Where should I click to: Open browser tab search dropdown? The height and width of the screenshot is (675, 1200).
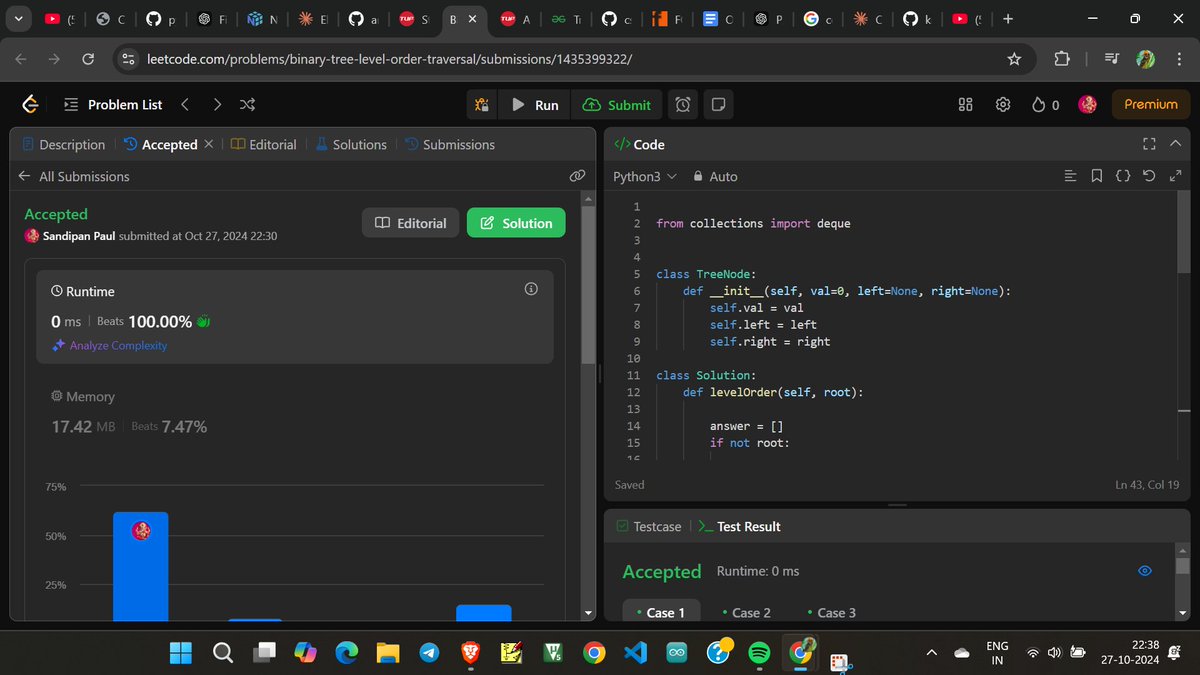pyautogui.click(x=19, y=19)
